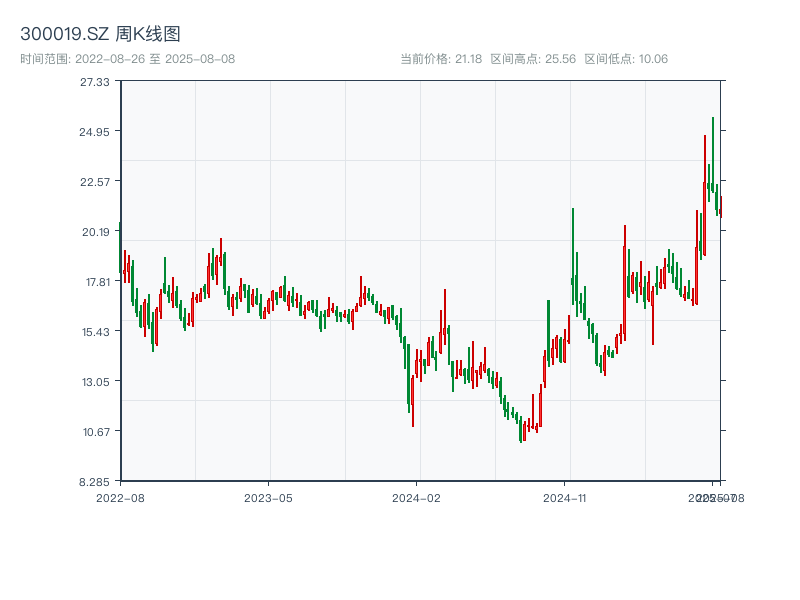The width and height of the screenshot is (800, 600).
Task: Click the lowest red candle near early 2024-02
Action: pyautogui.click(x=413, y=401)
